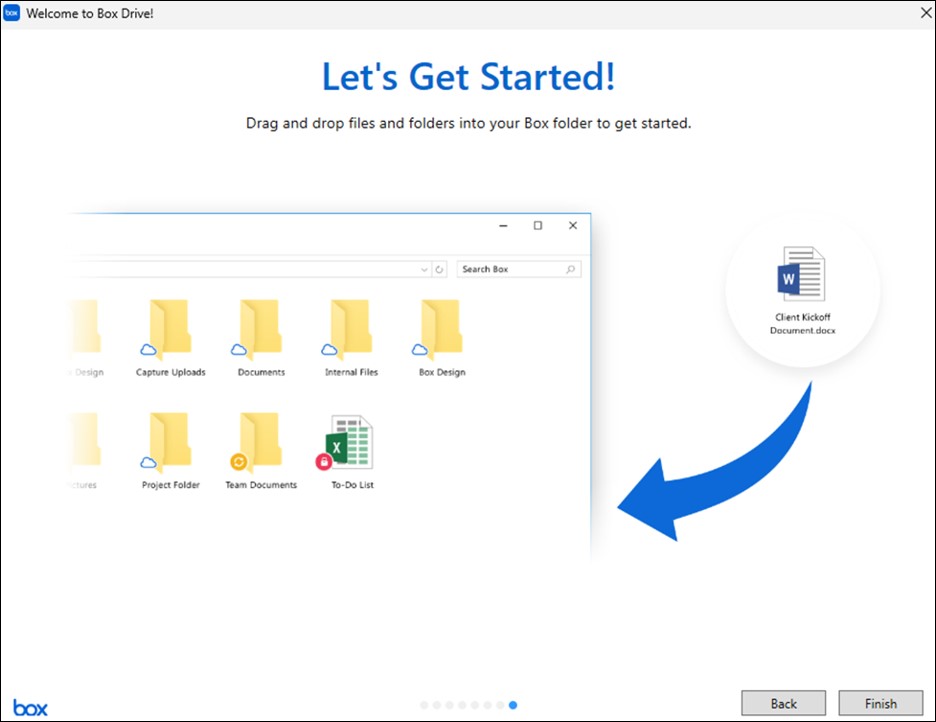Click the 'Capture Uploads' folder label
The image size is (936, 722).
coord(171,372)
